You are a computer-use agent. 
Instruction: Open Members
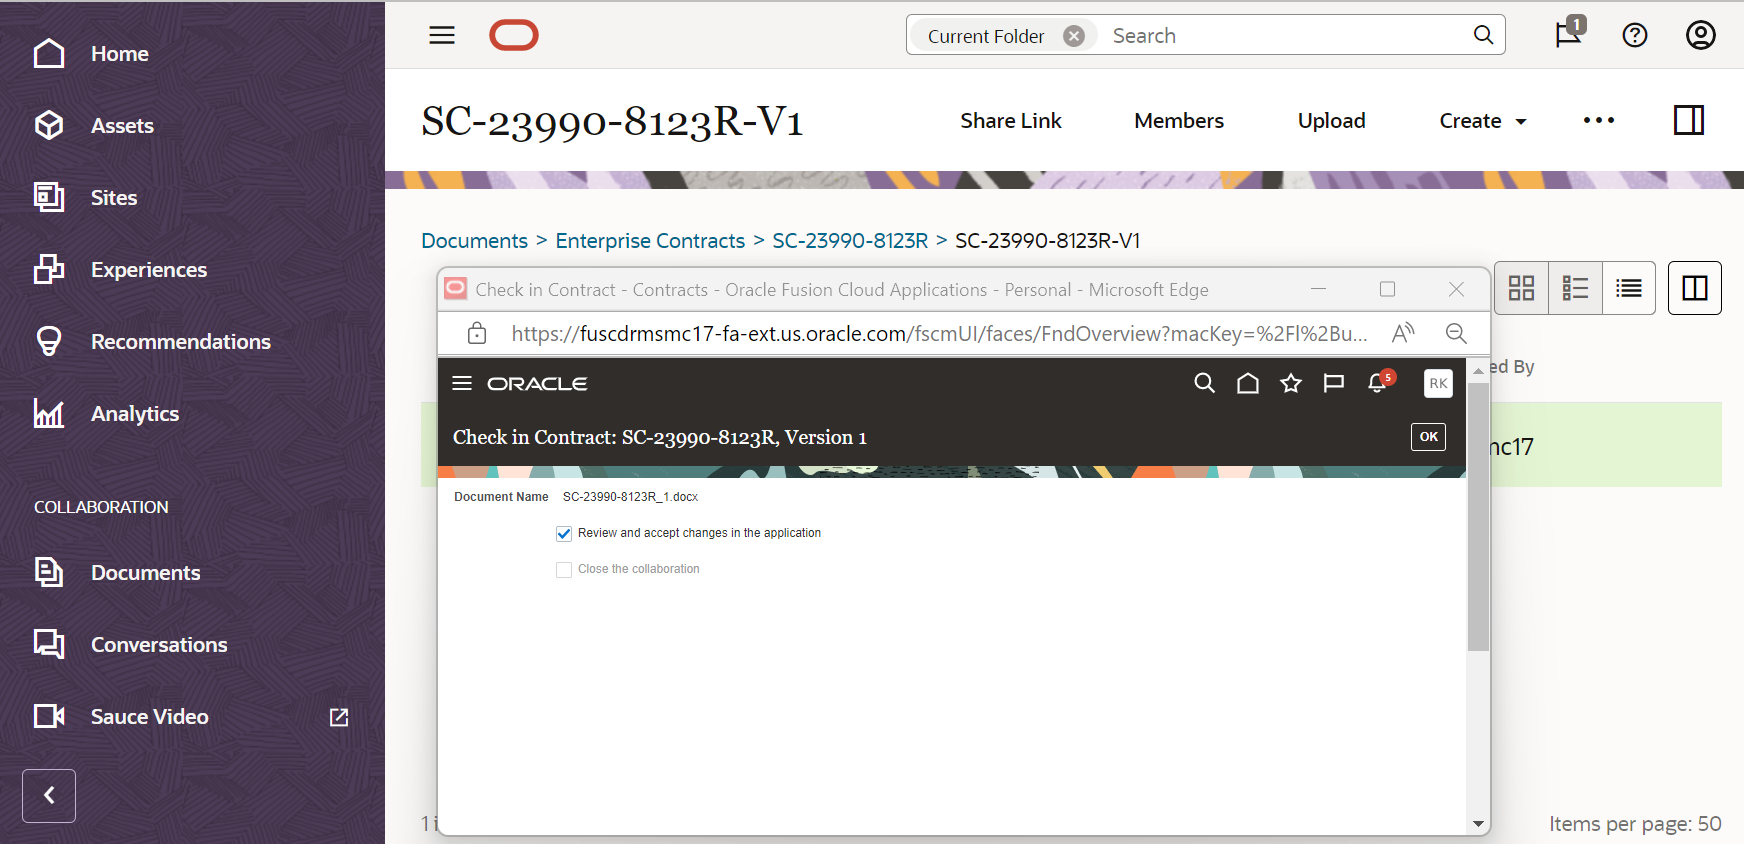[x=1179, y=121]
